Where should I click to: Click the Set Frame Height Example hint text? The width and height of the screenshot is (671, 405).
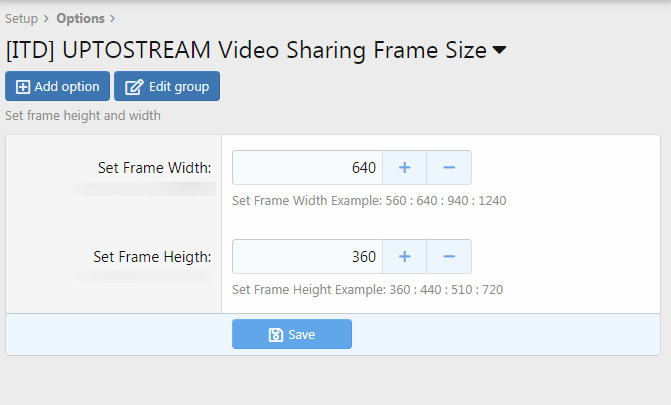click(x=367, y=290)
